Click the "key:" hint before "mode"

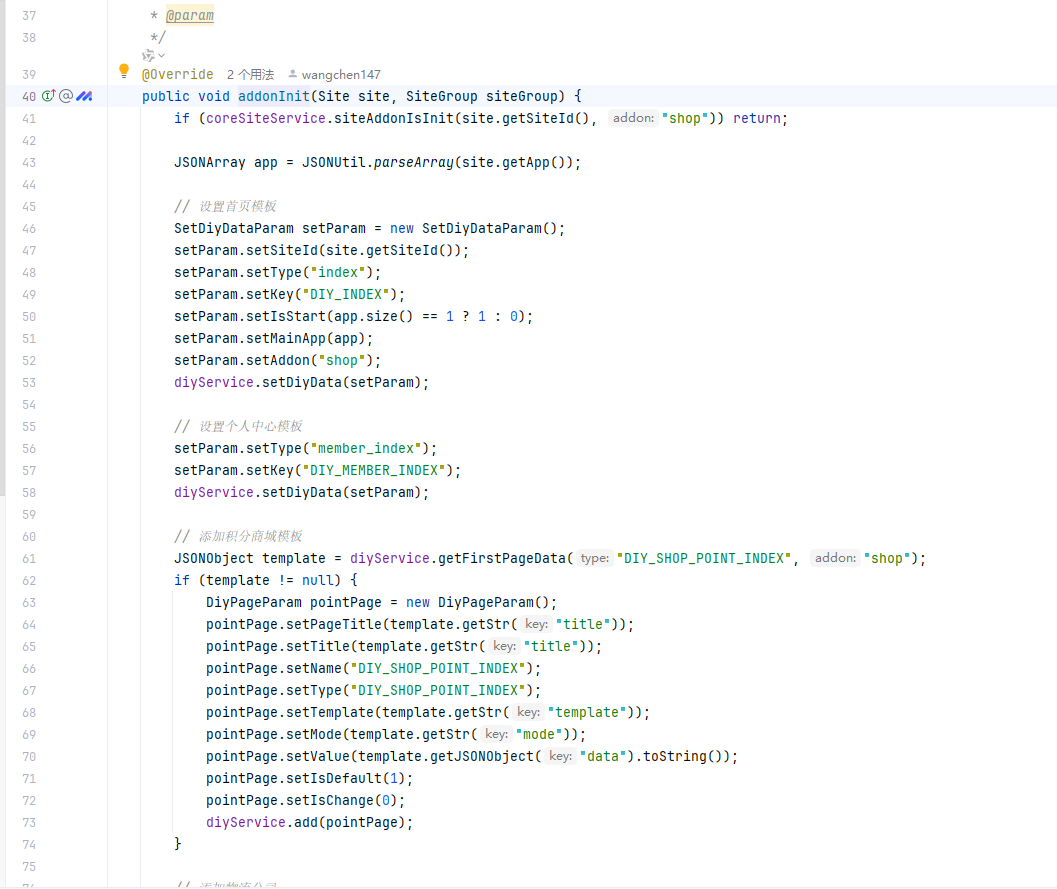[x=497, y=735]
